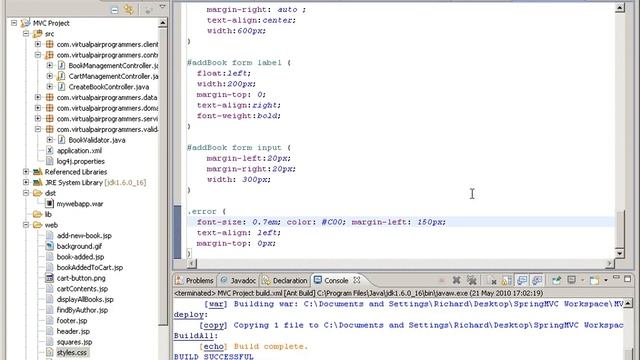This screenshot has width=640, height=360.
Task: Expand BookManagementController.java node
Action: tap(50, 65)
